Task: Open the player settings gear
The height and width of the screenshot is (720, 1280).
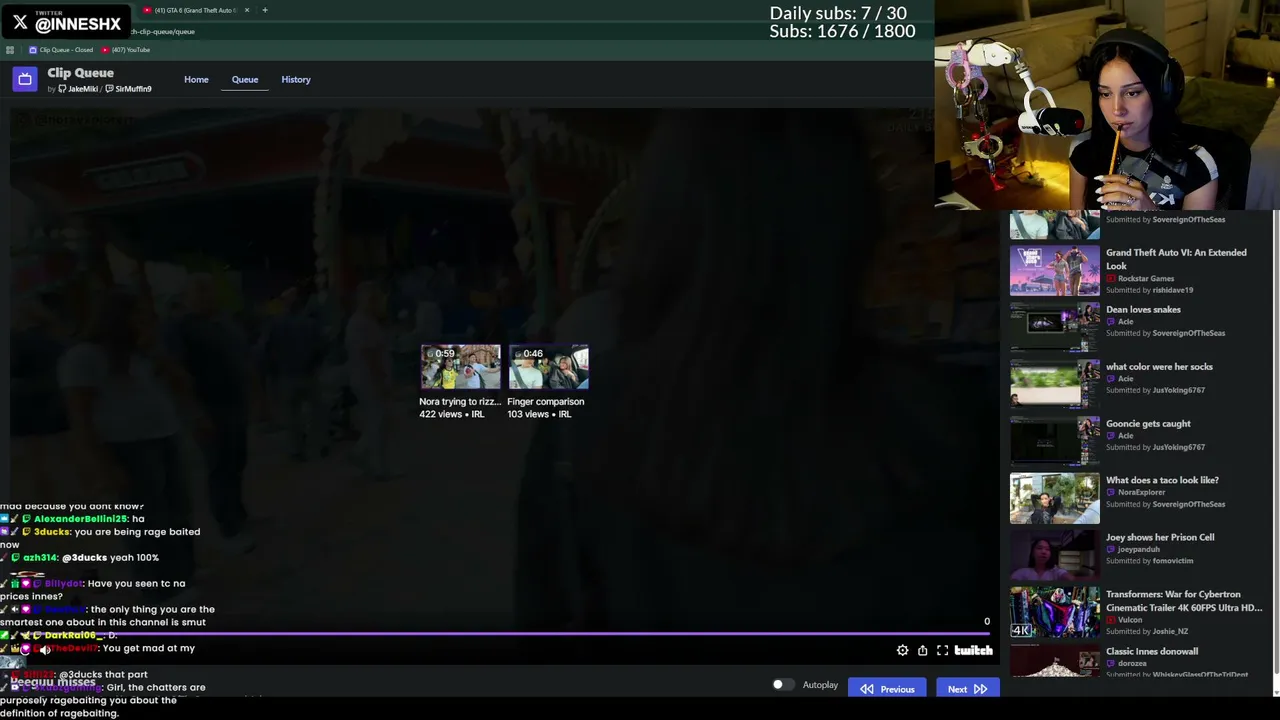Action: 902,651
